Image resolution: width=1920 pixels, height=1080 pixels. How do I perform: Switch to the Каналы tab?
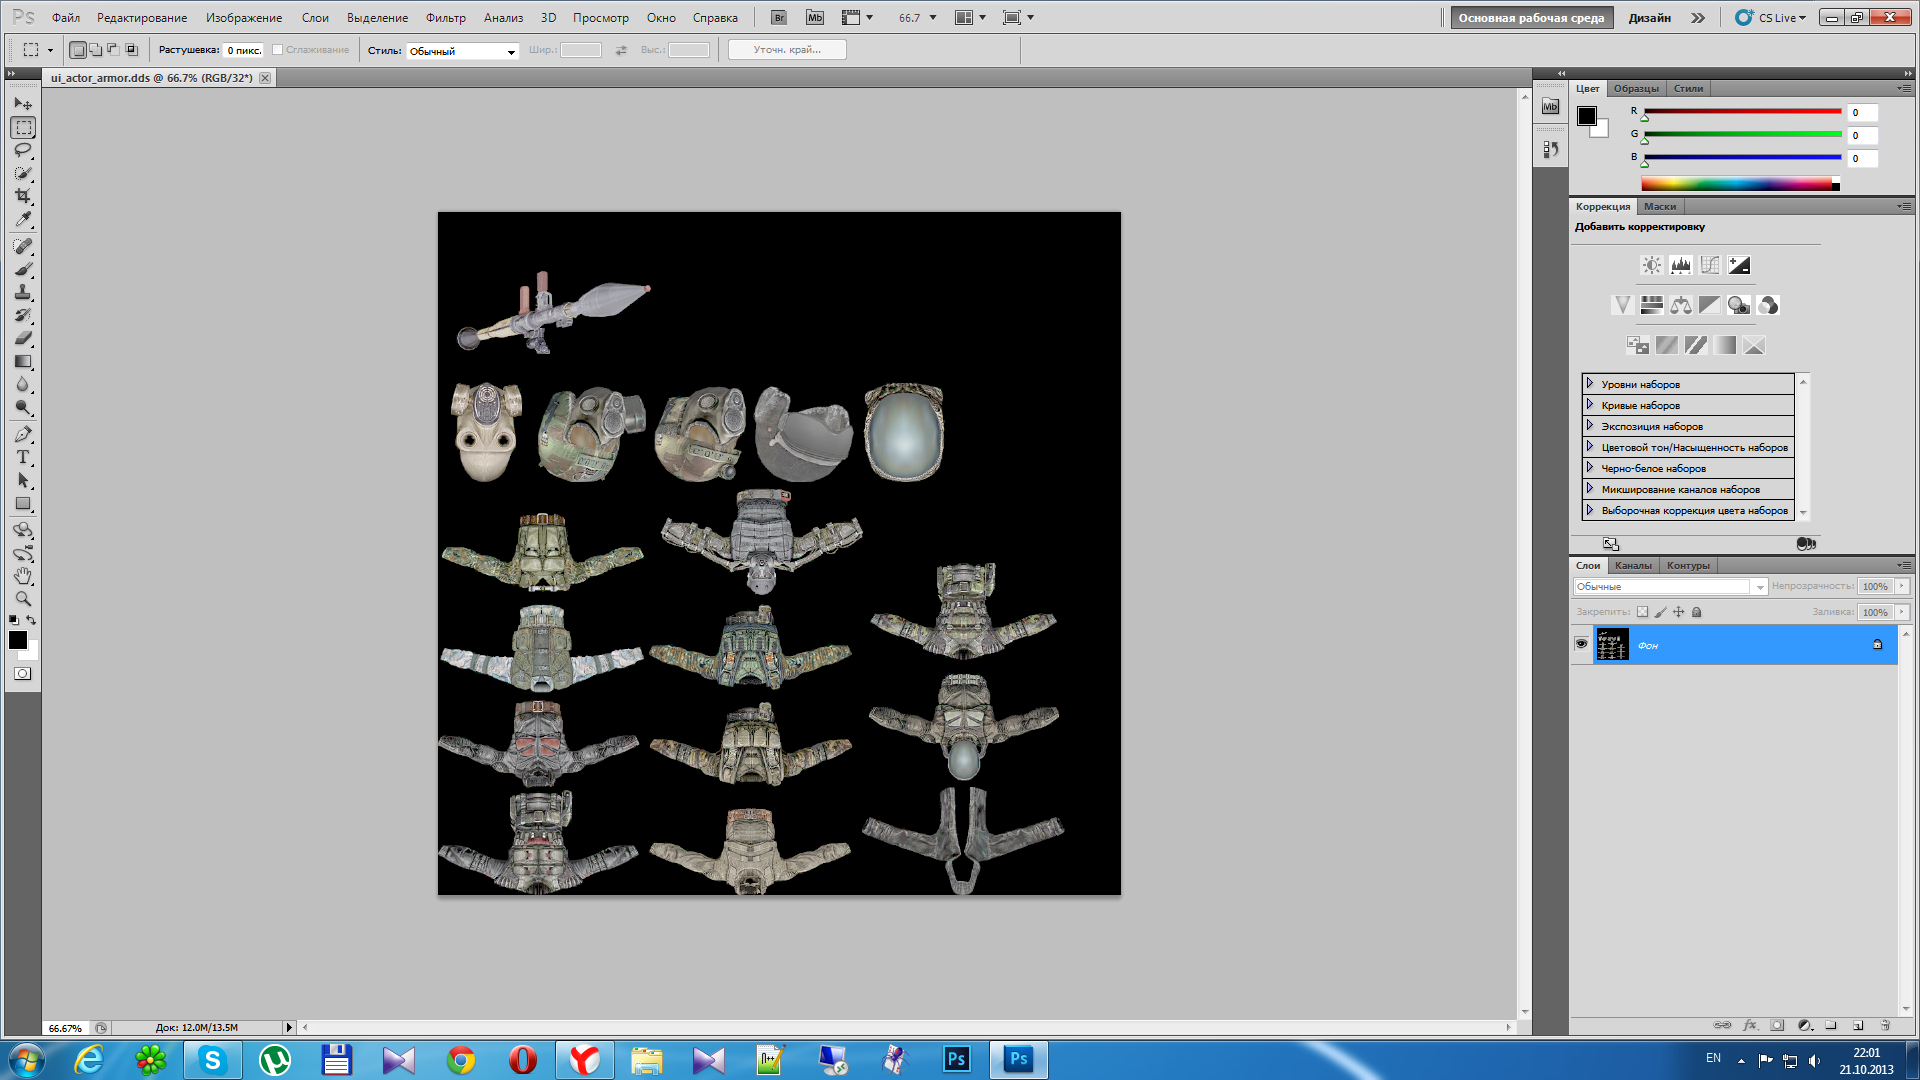(1633, 566)
